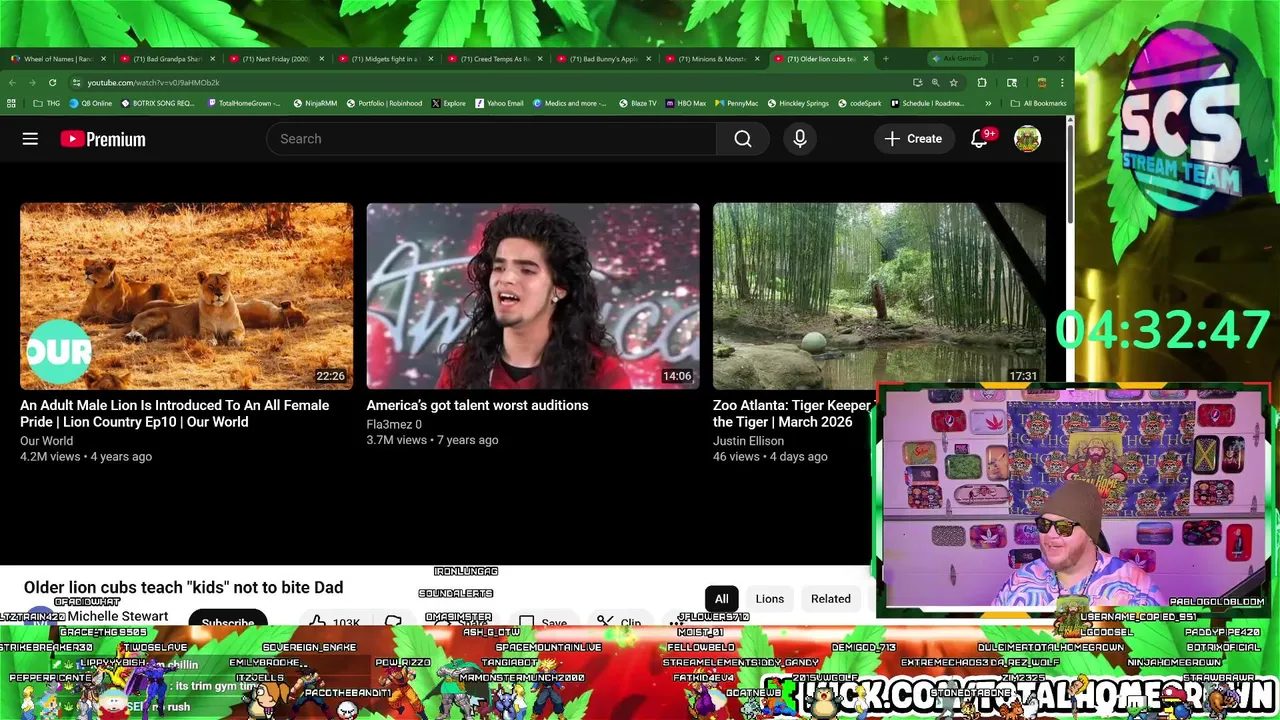Screen dimensions: 1280x720
Task: Focus the YouTube Search field
Action: pyautogui.click(x=491, y=139)
